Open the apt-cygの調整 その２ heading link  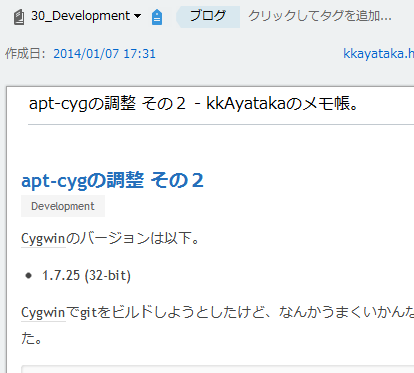coord(112,180)
